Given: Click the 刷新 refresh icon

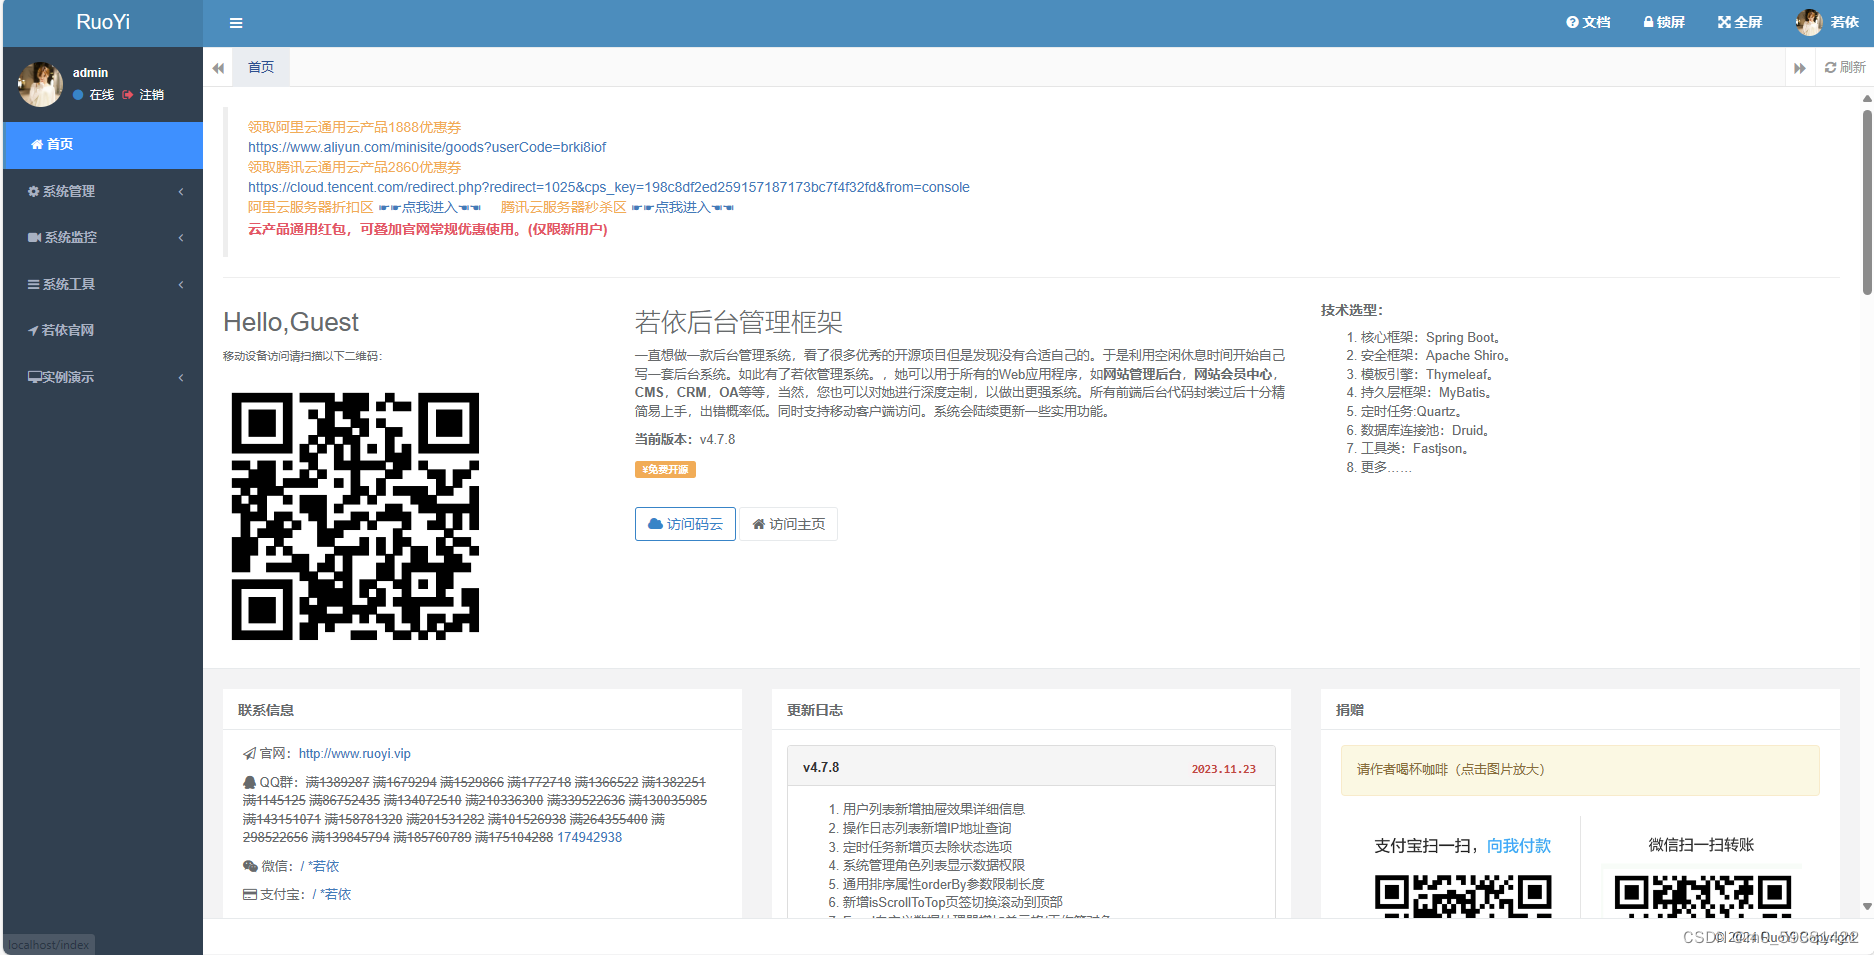Looking at the screenshot, I should point(1845,67).
